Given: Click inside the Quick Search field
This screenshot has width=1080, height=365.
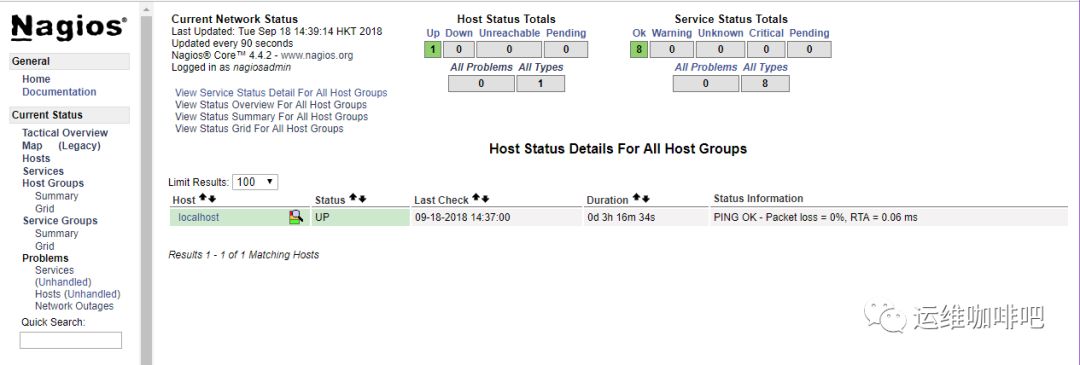Looking at the screenshot, I should pyautogui.click(x=70, y=340).
